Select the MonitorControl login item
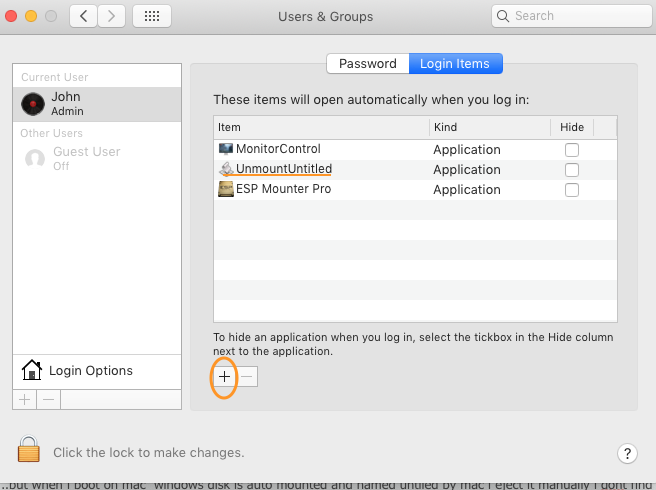 click(415, 149)
